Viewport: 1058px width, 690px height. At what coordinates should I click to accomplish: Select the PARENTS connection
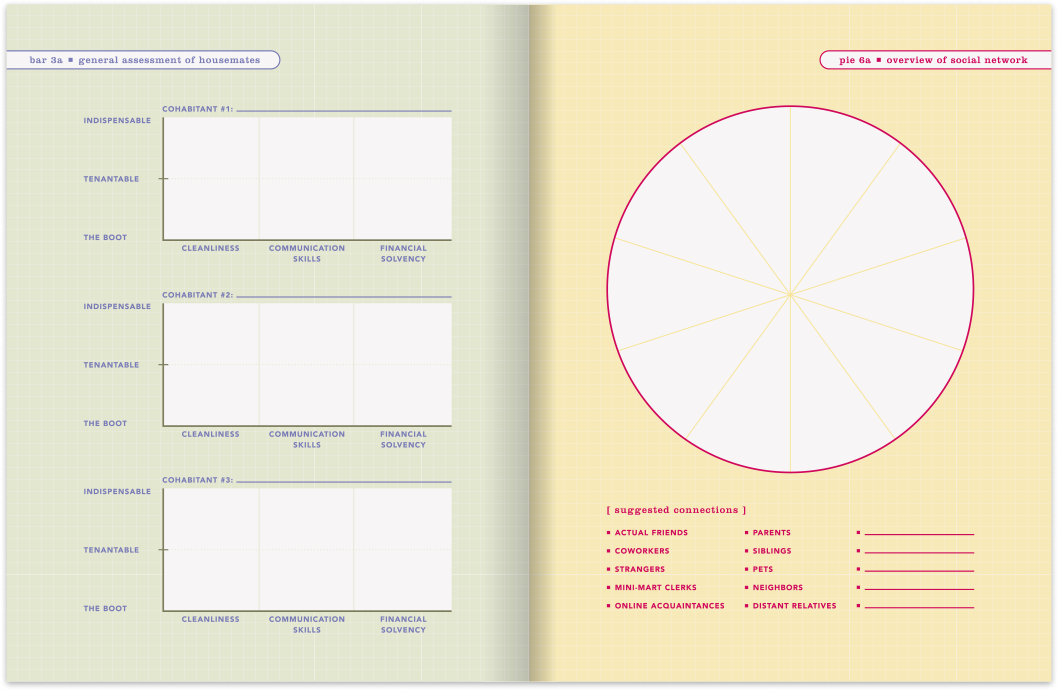point(771,533)
